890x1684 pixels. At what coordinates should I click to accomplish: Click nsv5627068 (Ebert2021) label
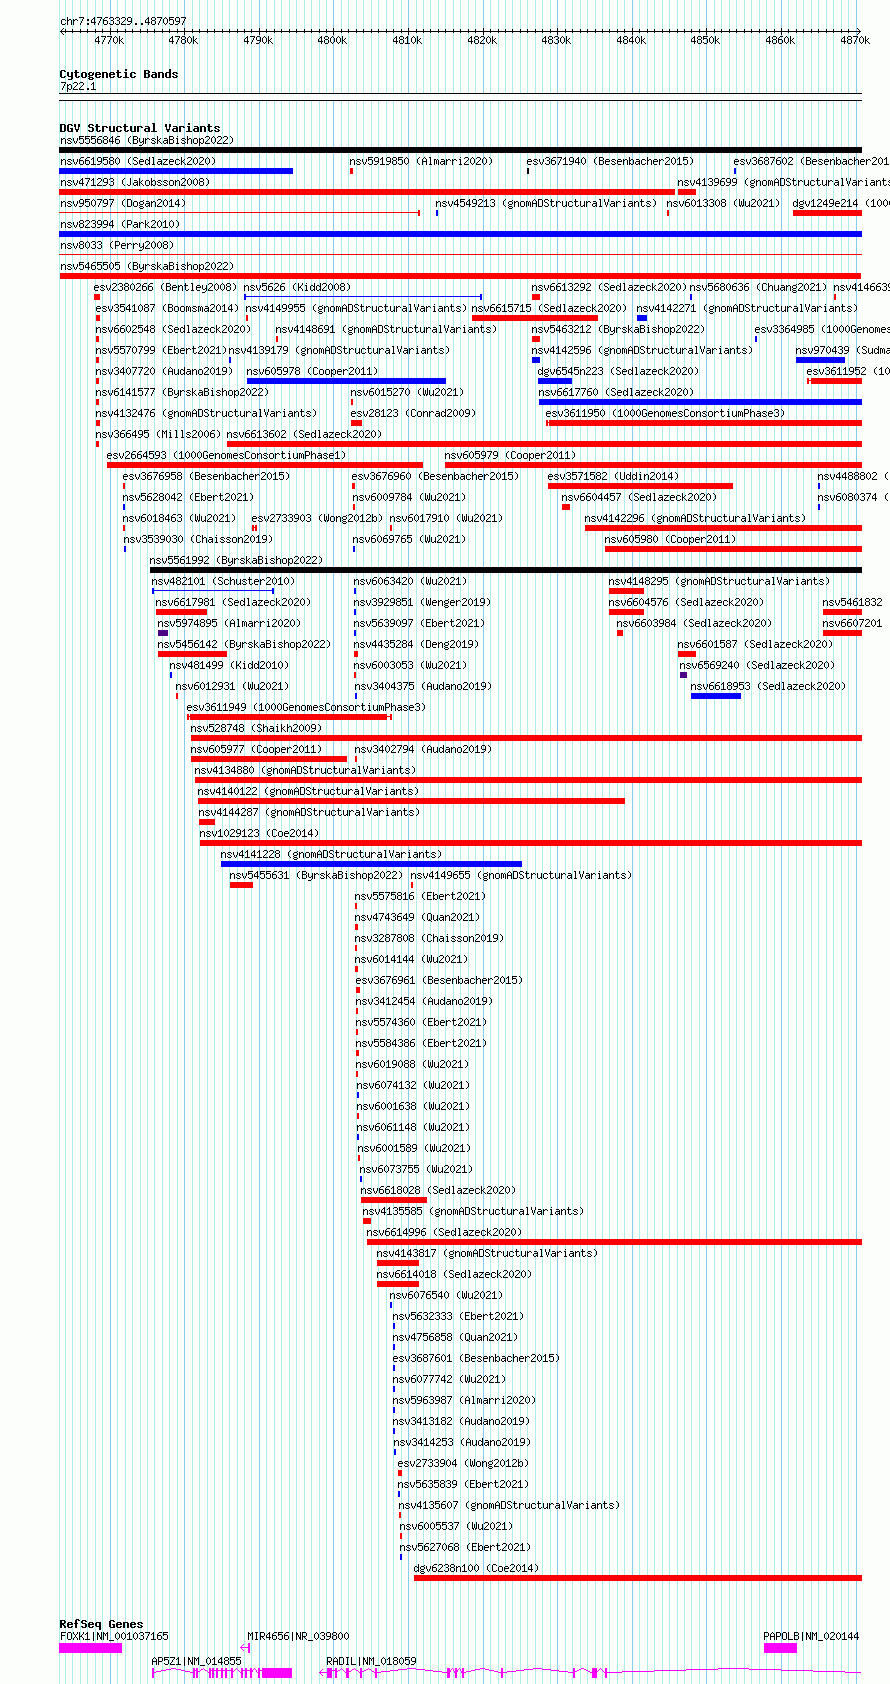point(465,1547)
